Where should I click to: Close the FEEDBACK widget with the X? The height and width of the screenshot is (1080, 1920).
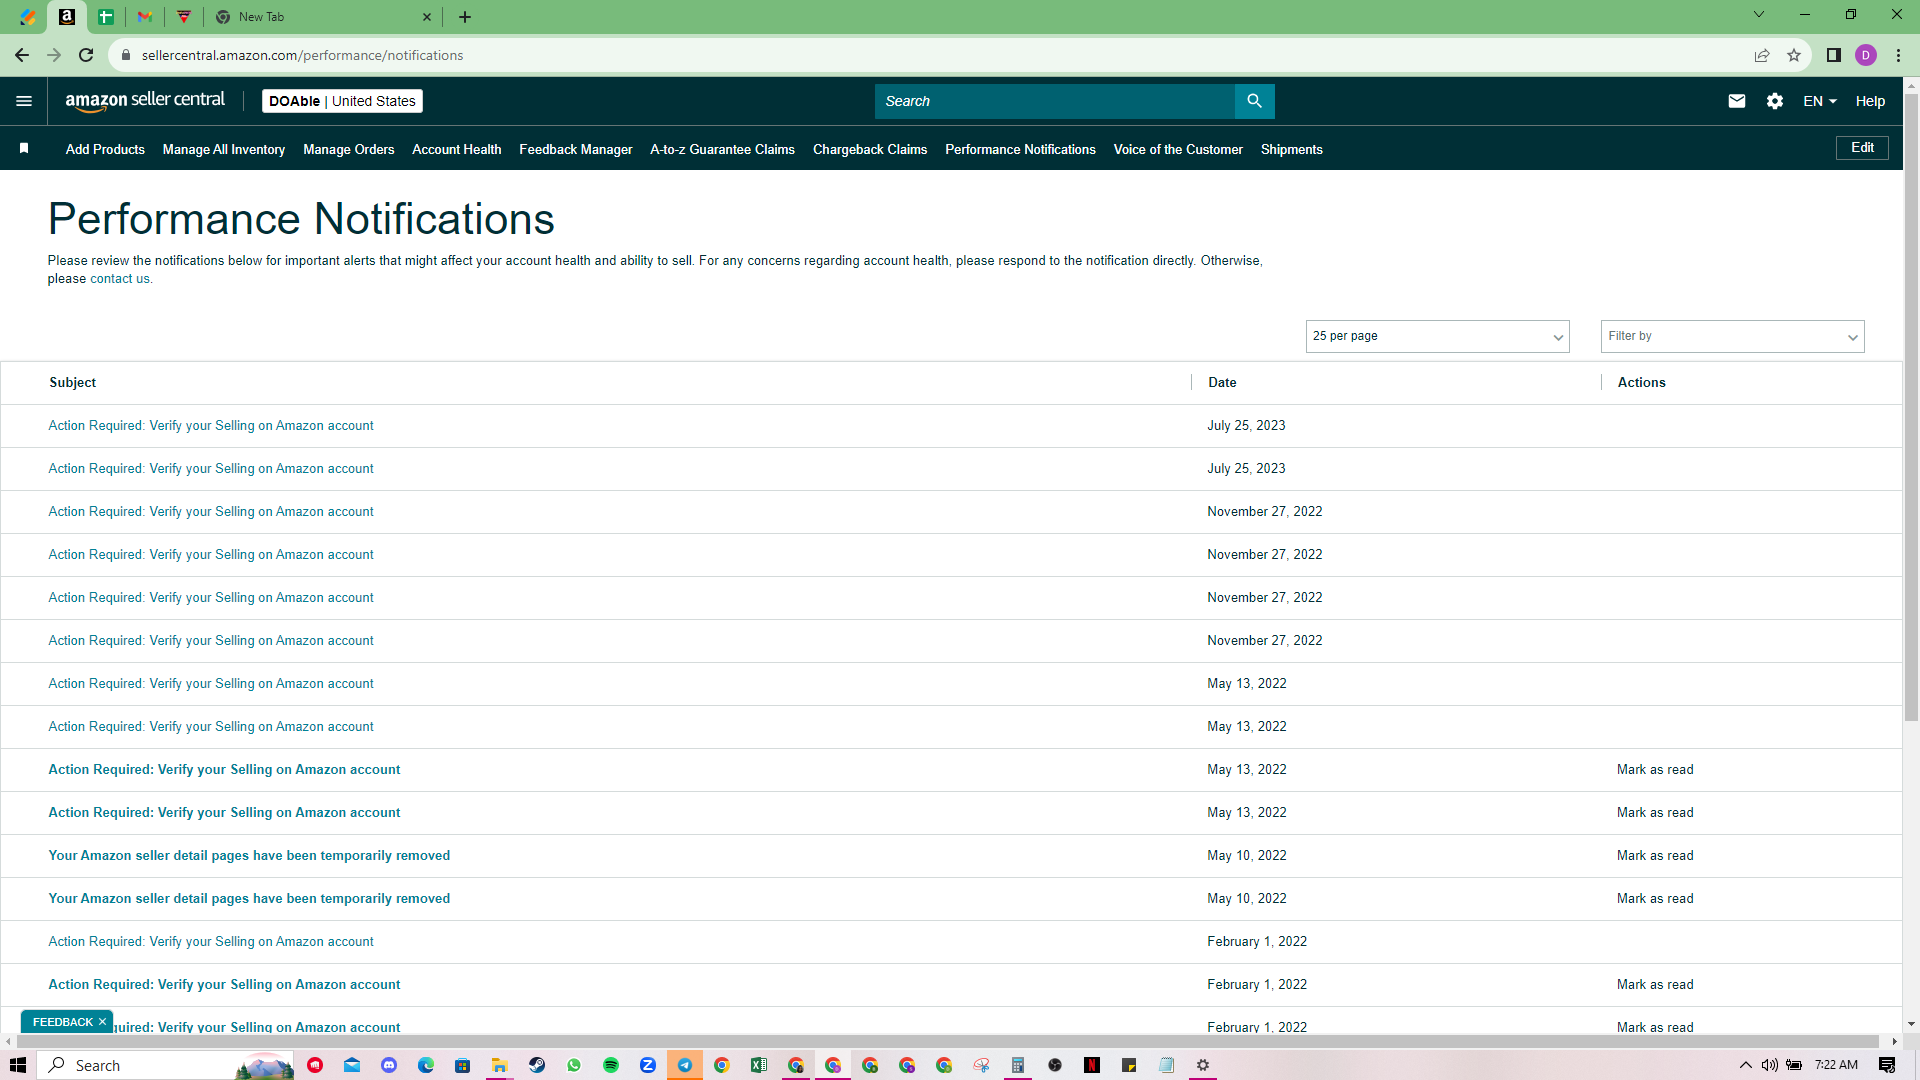coord(102,1022)
